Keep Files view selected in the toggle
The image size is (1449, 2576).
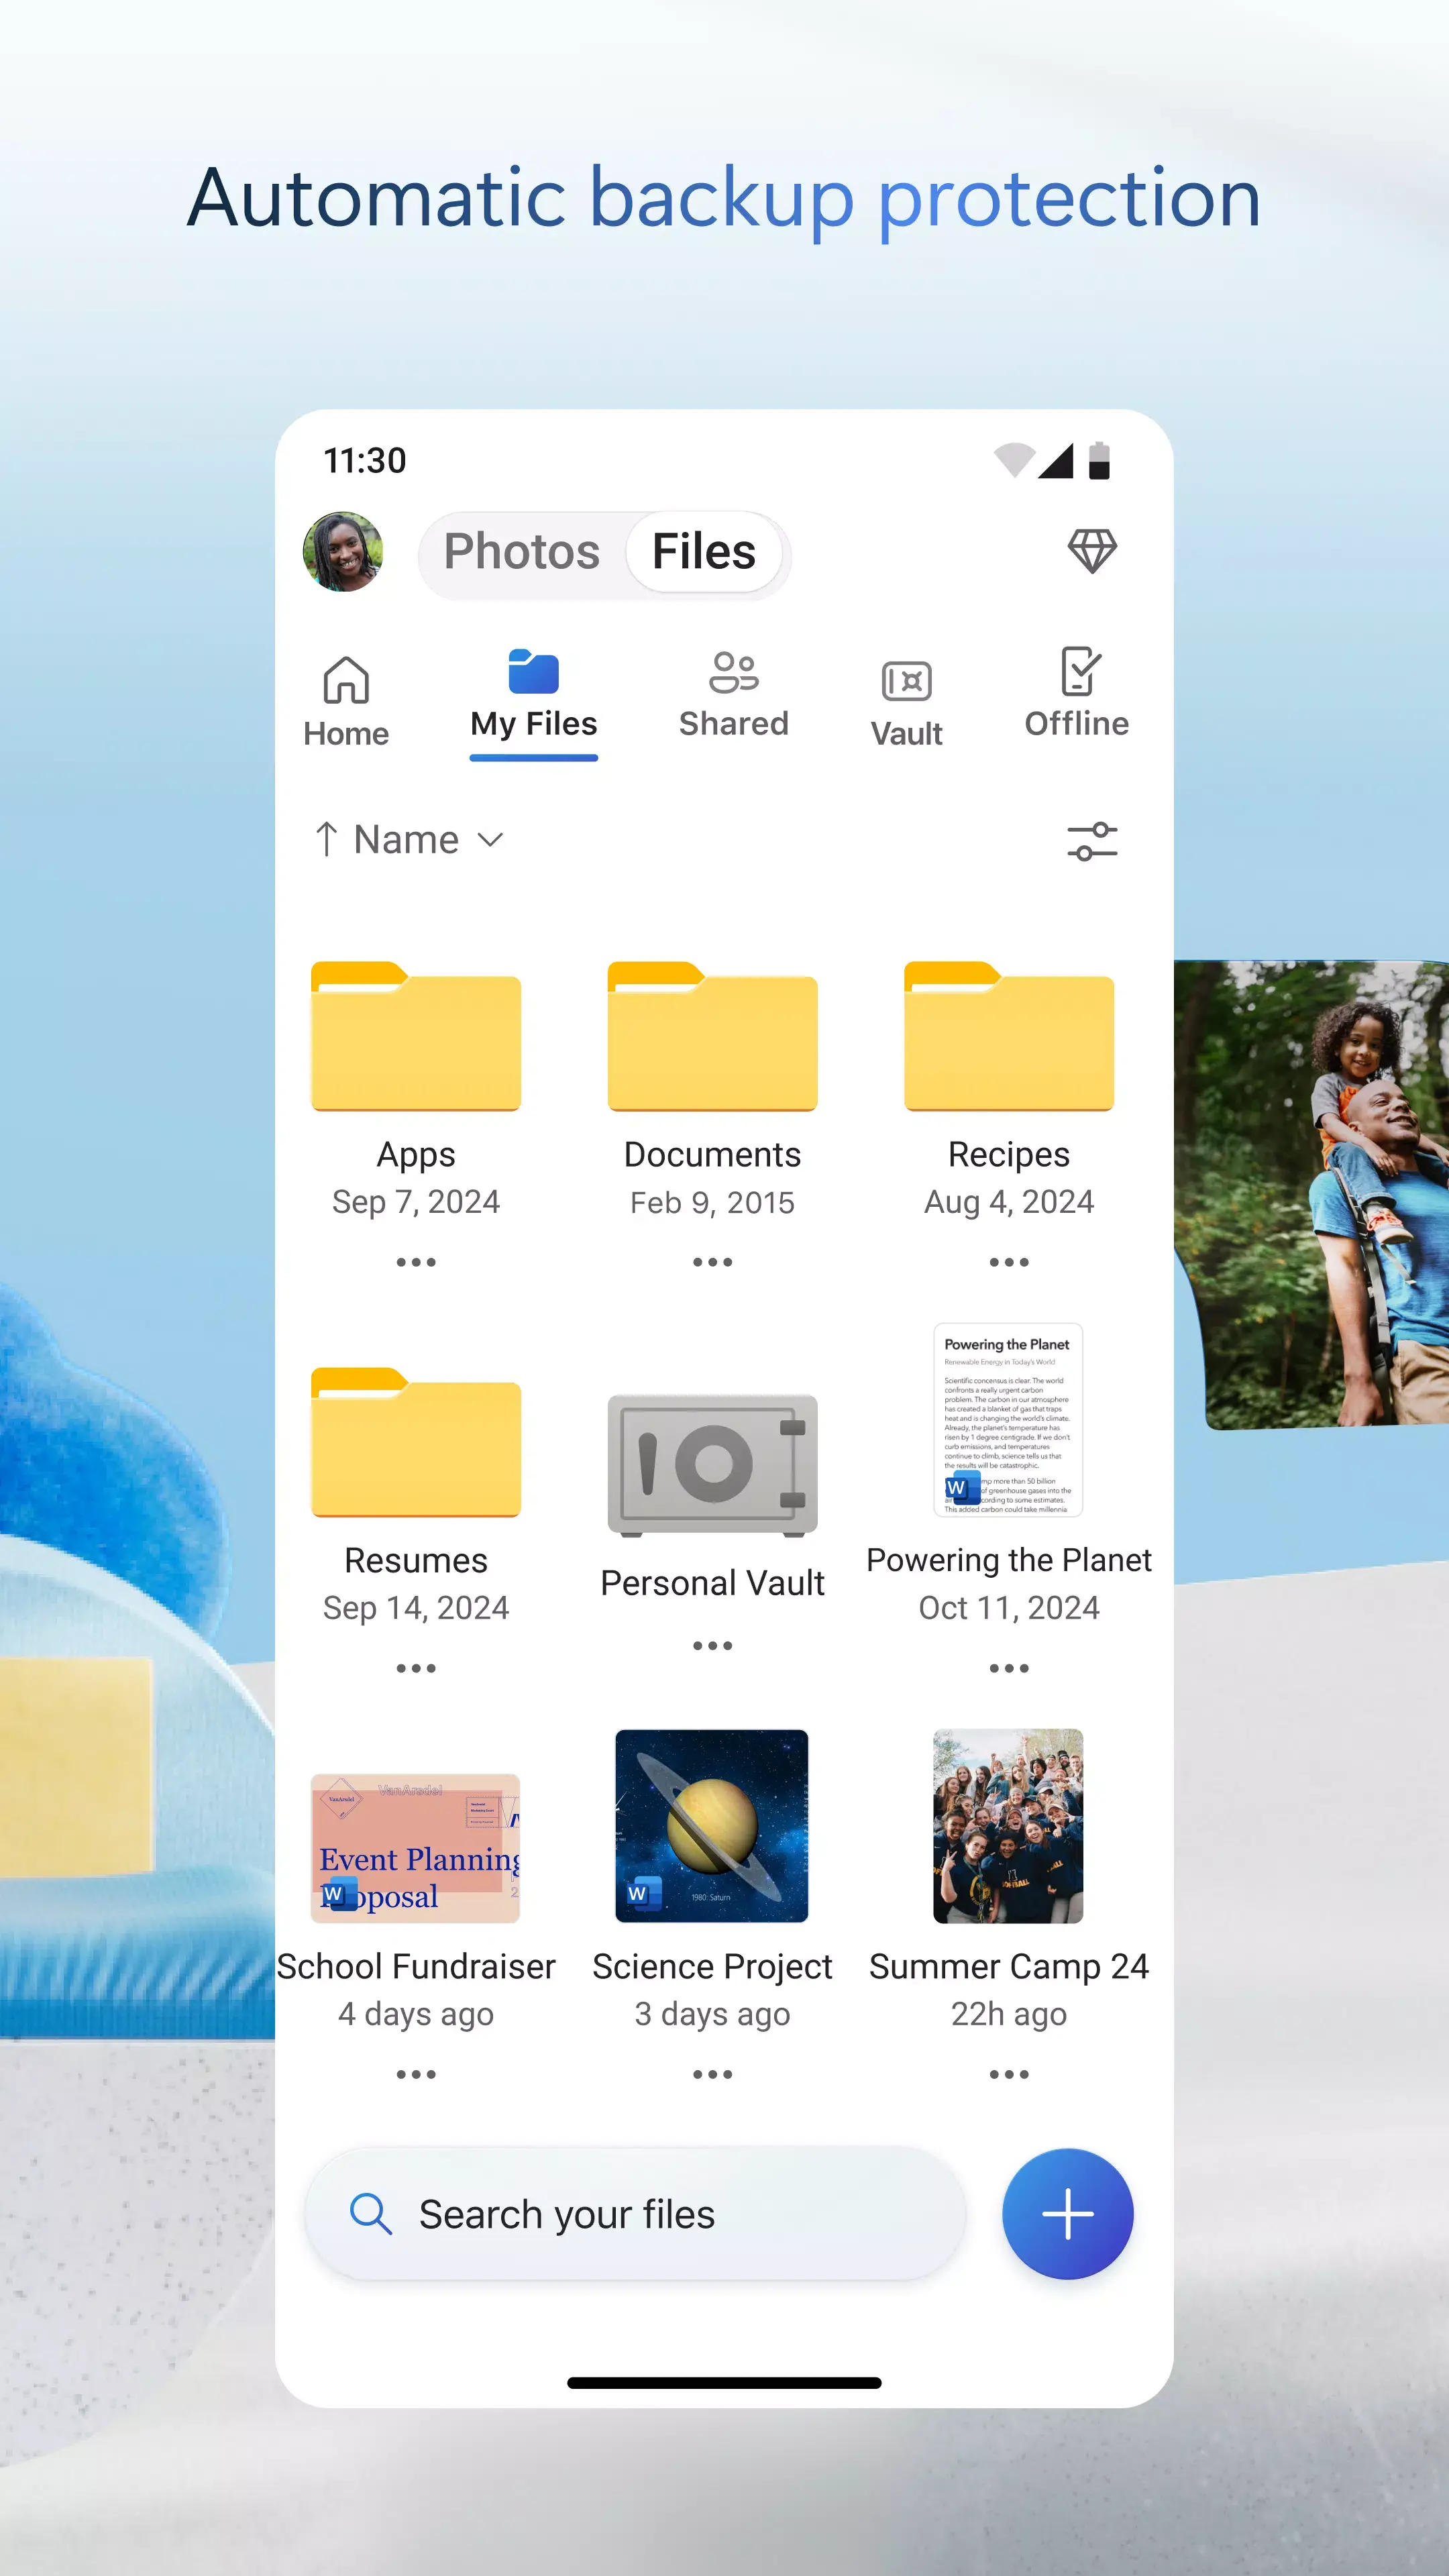[x=704, y=551]
